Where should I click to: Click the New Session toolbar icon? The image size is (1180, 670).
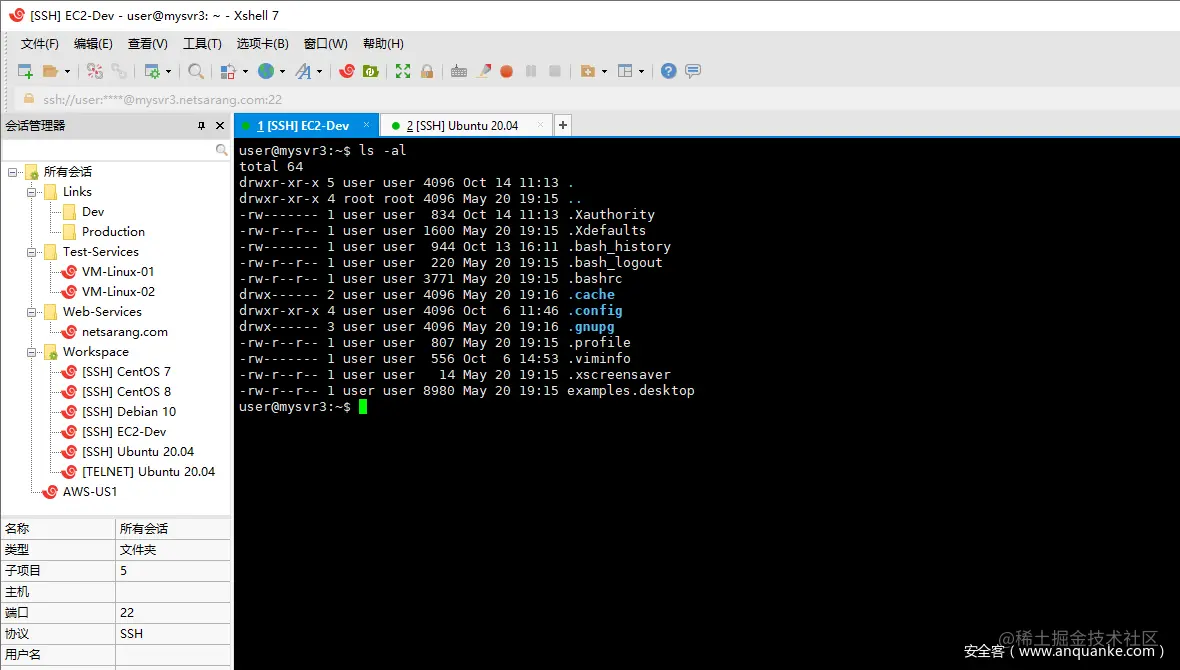pyautogui.click(x=25, y=72)
